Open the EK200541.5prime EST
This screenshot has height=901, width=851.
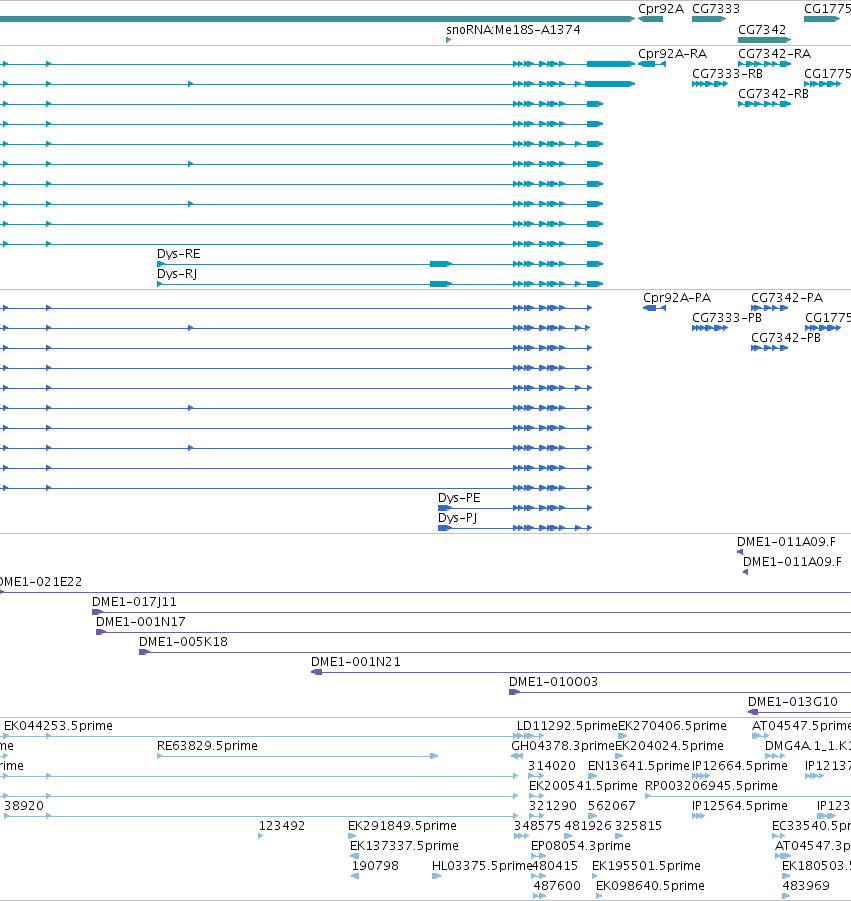coord(537,796)
